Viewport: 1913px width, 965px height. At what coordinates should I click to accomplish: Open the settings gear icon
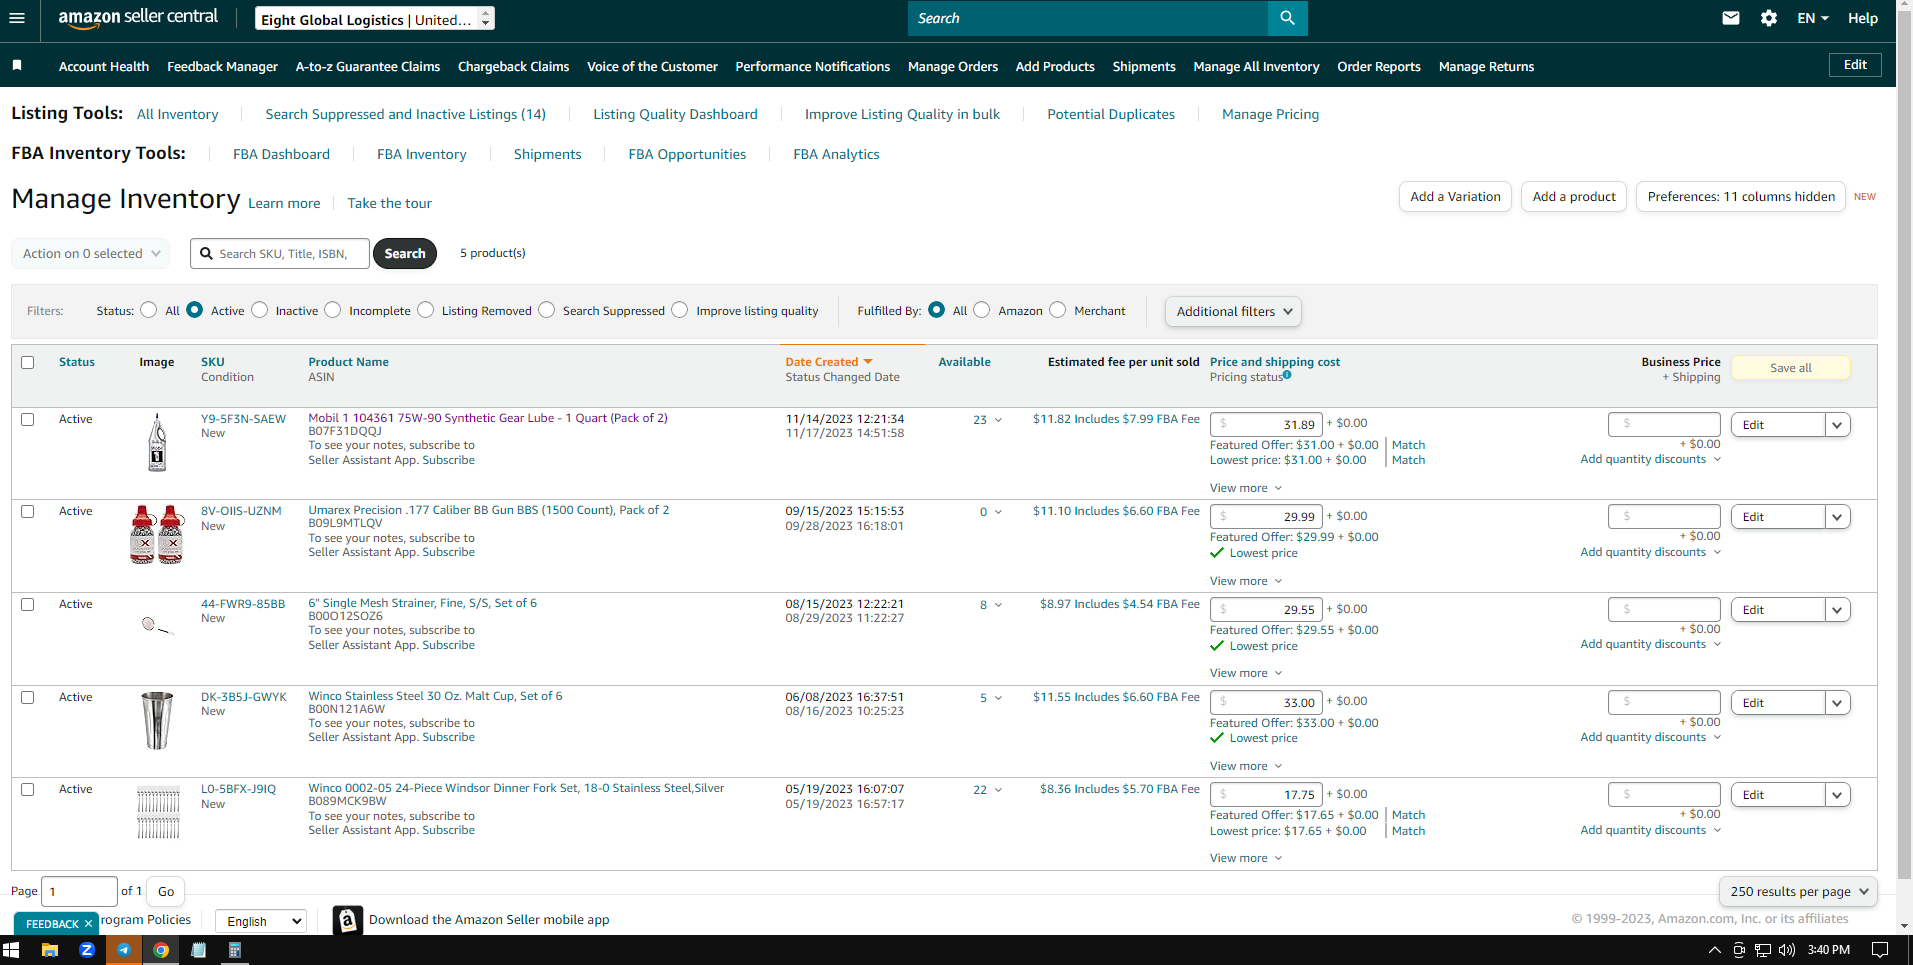(x=1769, y=18)
